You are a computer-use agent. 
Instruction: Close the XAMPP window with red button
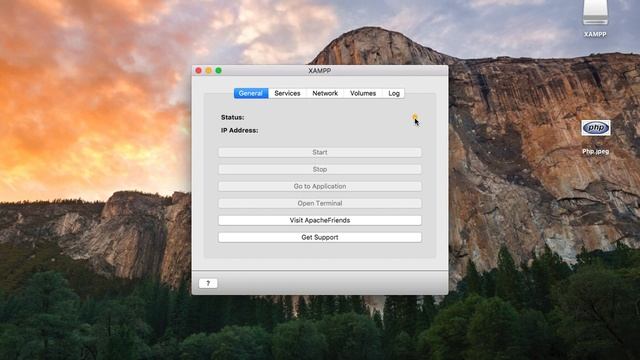pos(198,71)
